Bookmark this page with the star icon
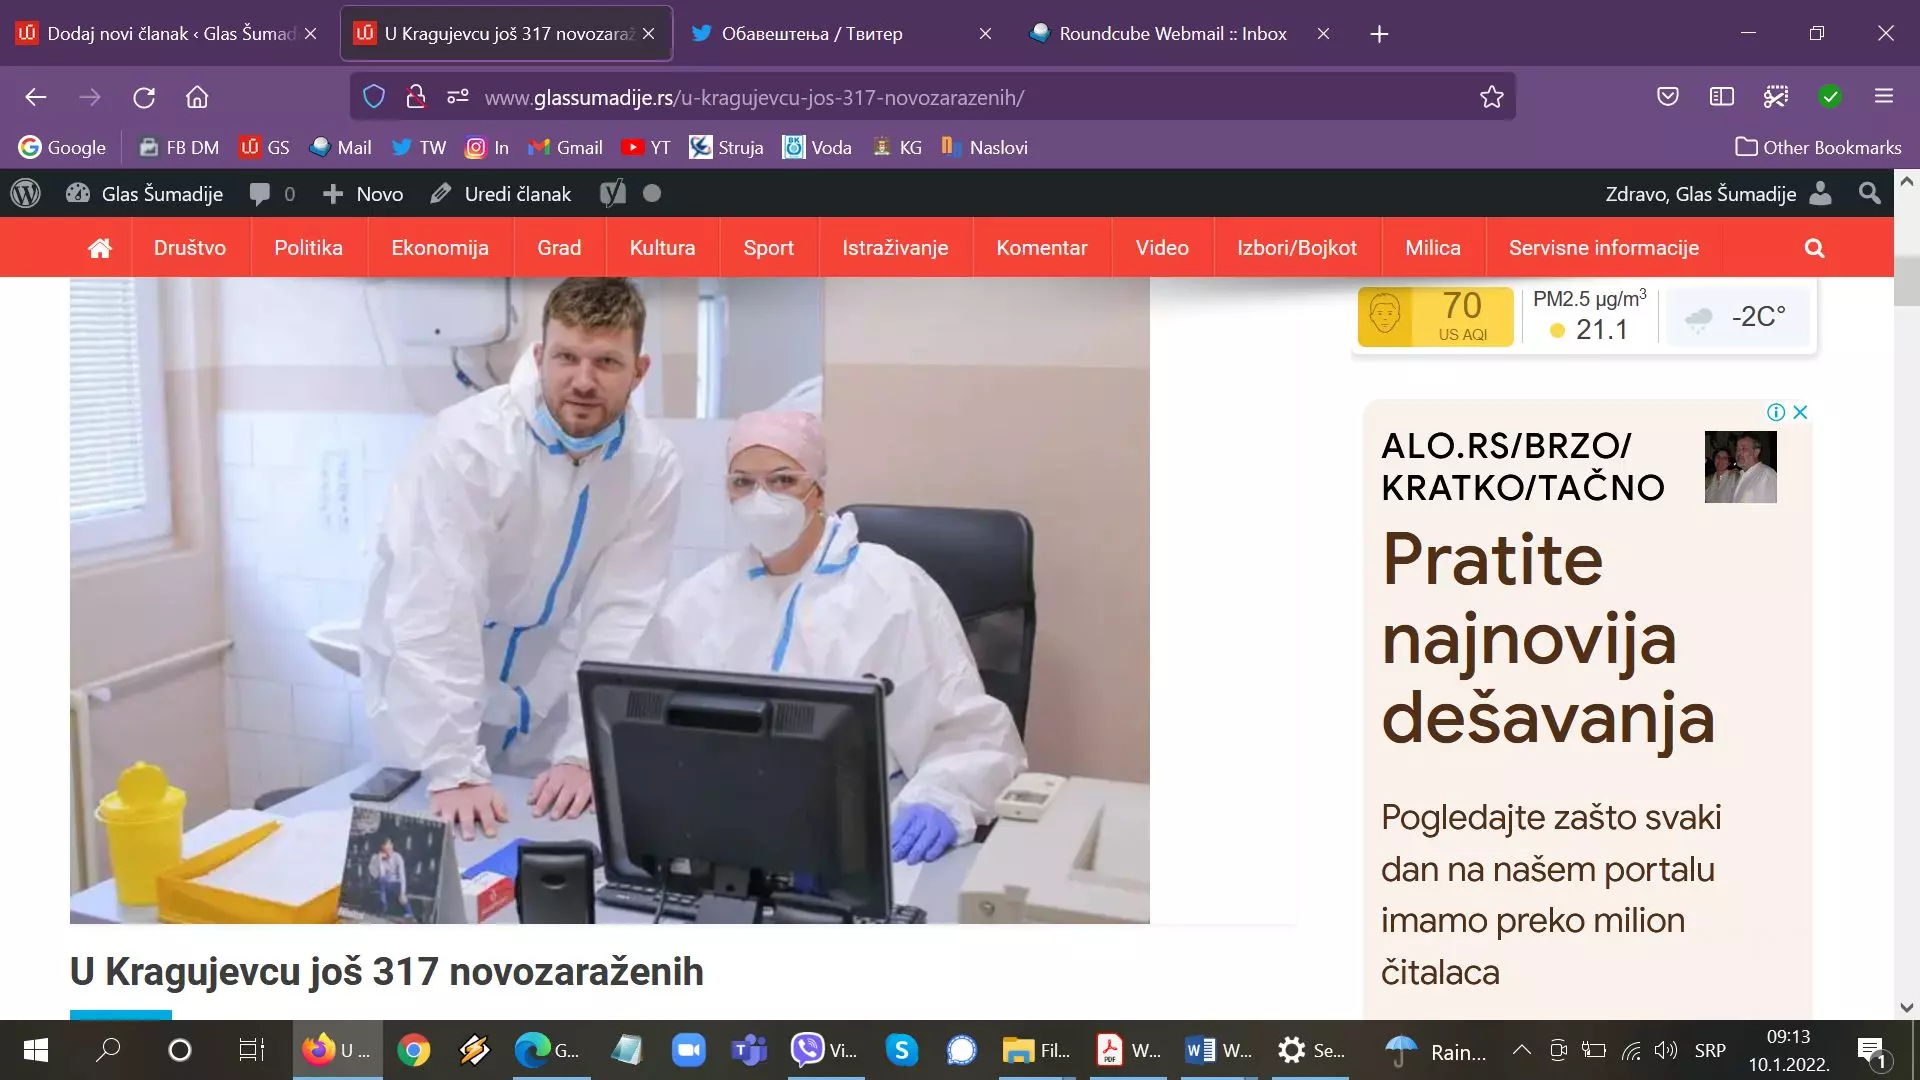Viewport: 1920px width, 1080px height. pos(1491,97)
